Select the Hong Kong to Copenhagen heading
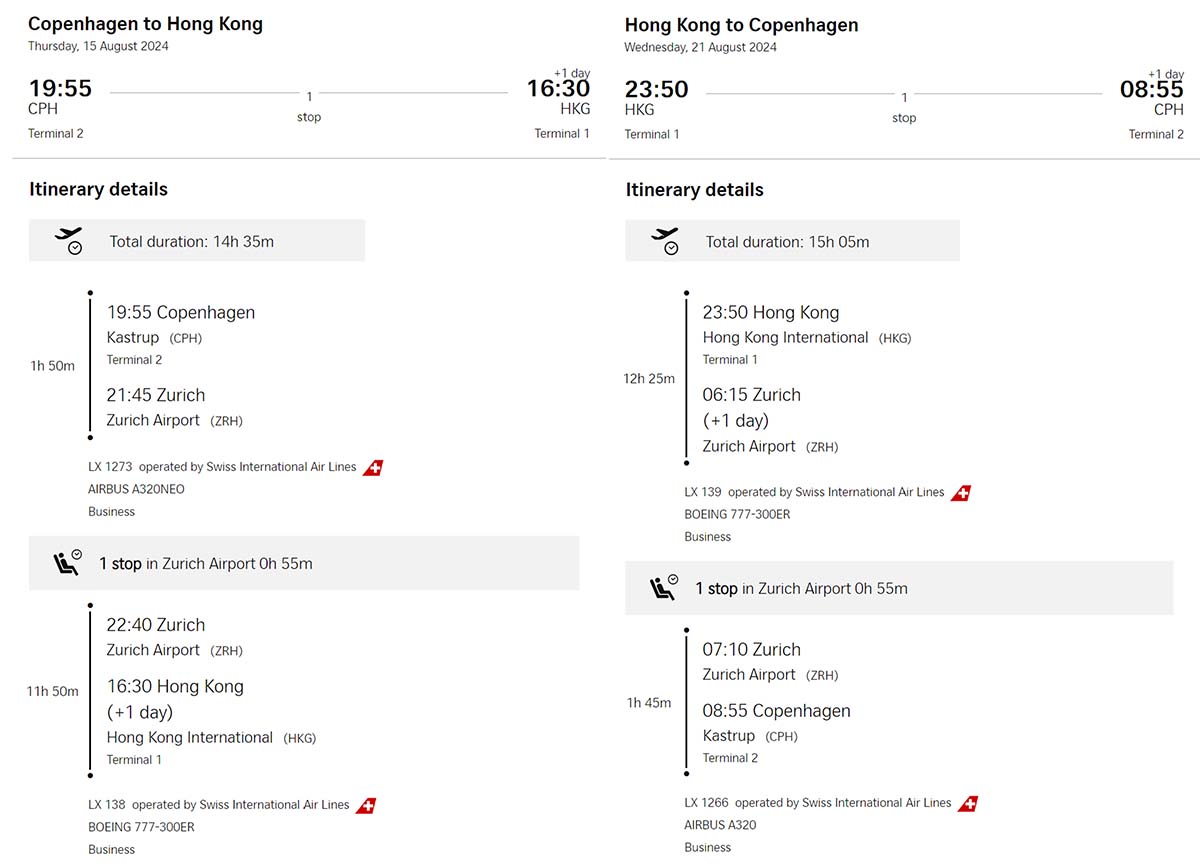1200x868 pixels. (x=742, y=25)
